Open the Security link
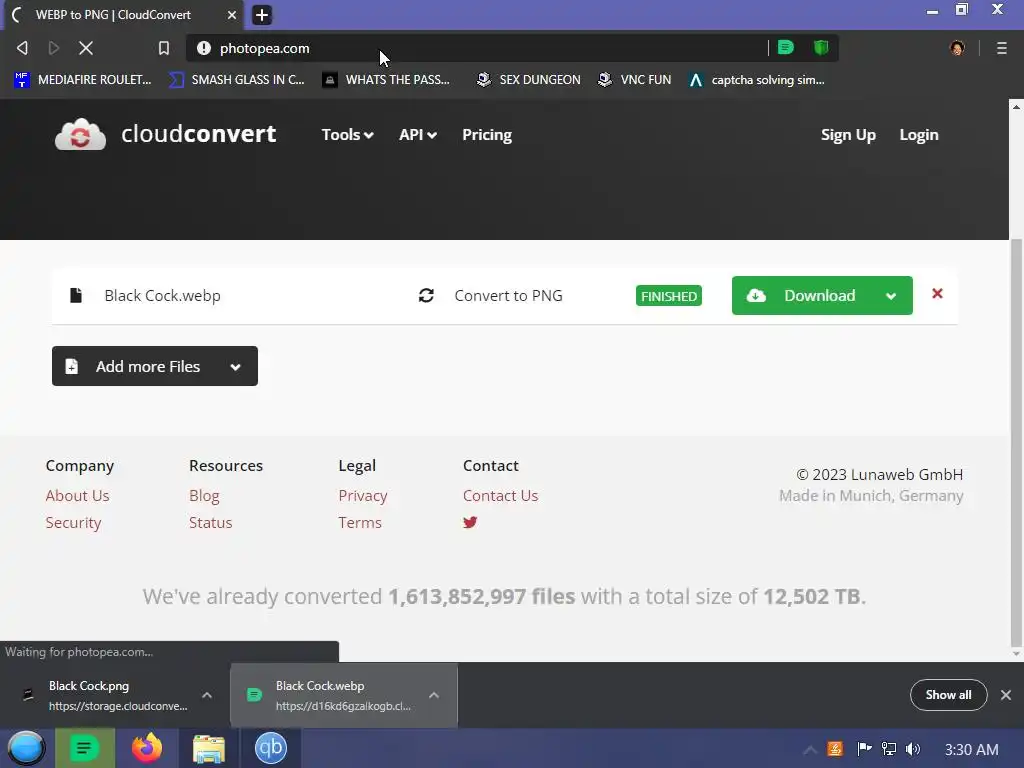This screenshot has height=768, width=1024. (x=73, y=522)
